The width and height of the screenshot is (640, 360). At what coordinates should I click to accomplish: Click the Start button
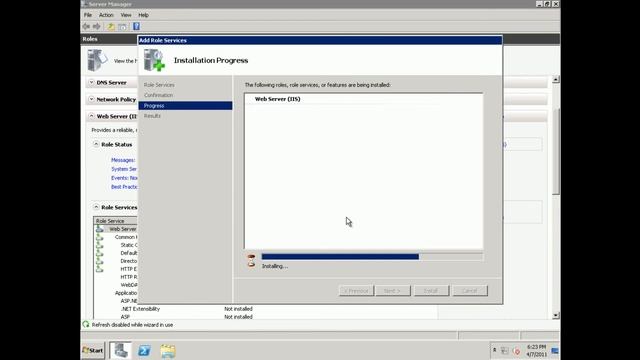pyautogui.click(x=93, y=351)
